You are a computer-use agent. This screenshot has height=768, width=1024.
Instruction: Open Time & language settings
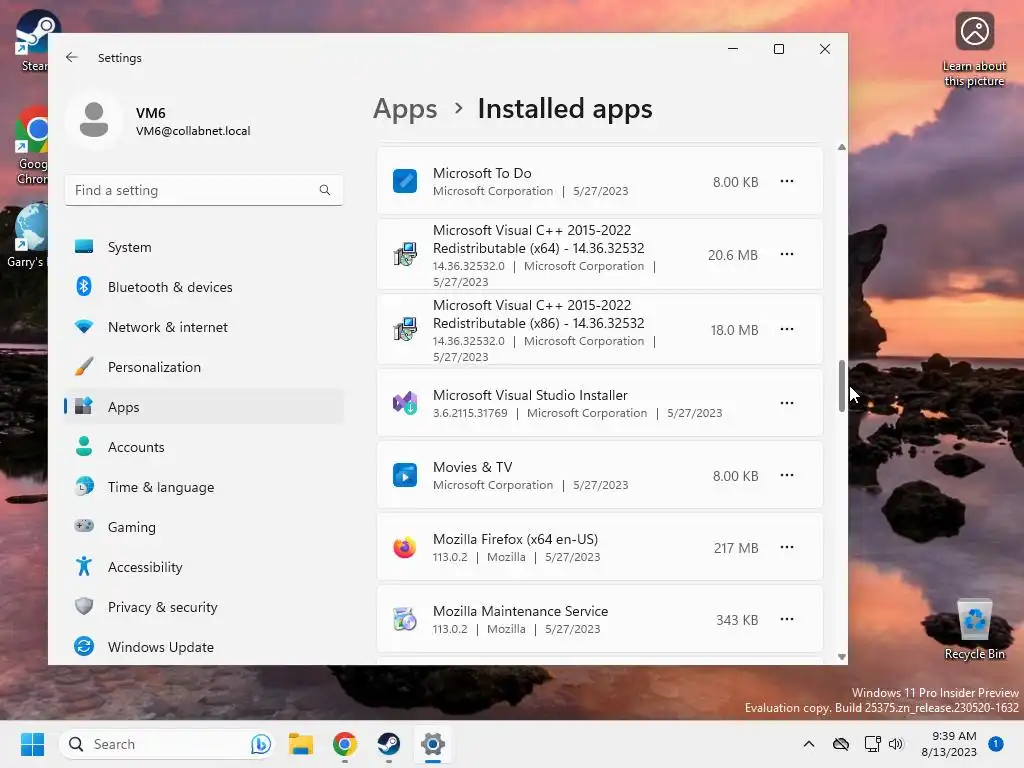(x=204, y=487)
